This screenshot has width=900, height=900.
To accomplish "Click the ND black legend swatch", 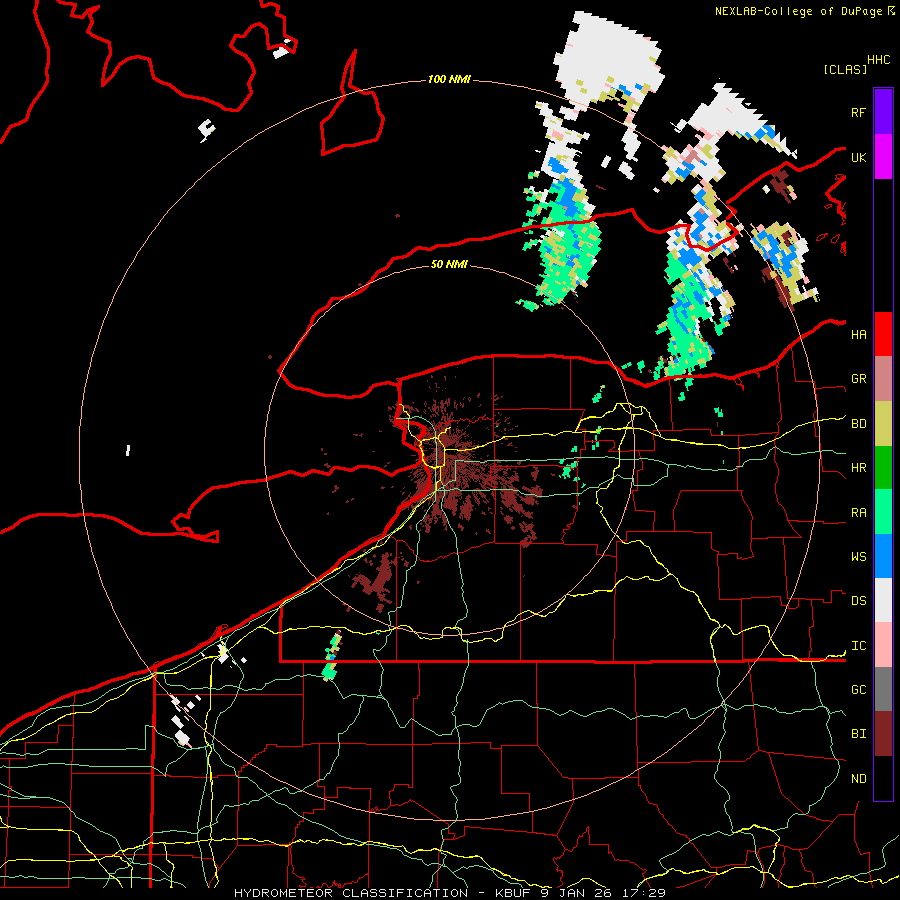I will [x=883, y=778].
